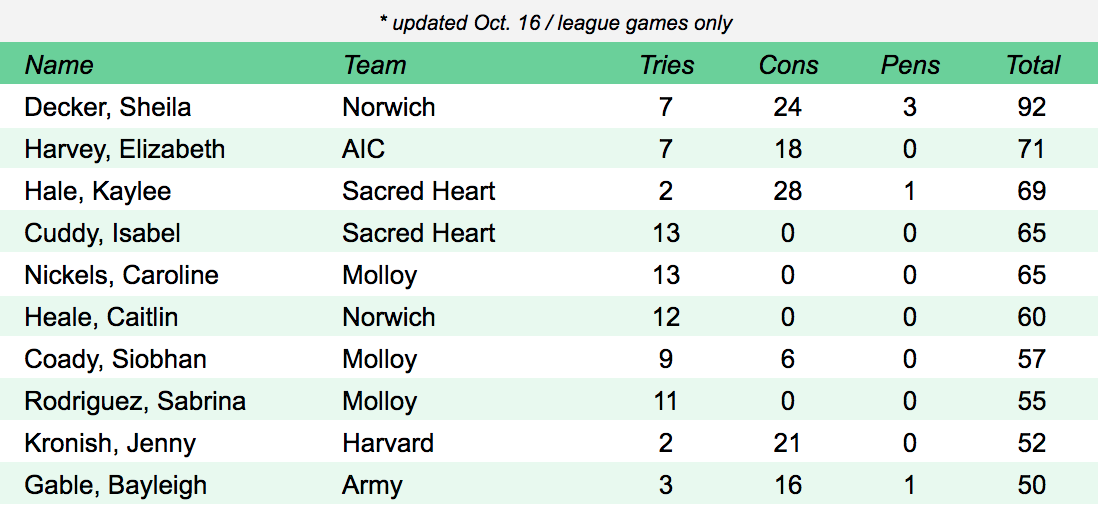Select the Decker, Sheila name cell
The height and width of the screenshot is (510, 1098).
(x=108, y=108)
